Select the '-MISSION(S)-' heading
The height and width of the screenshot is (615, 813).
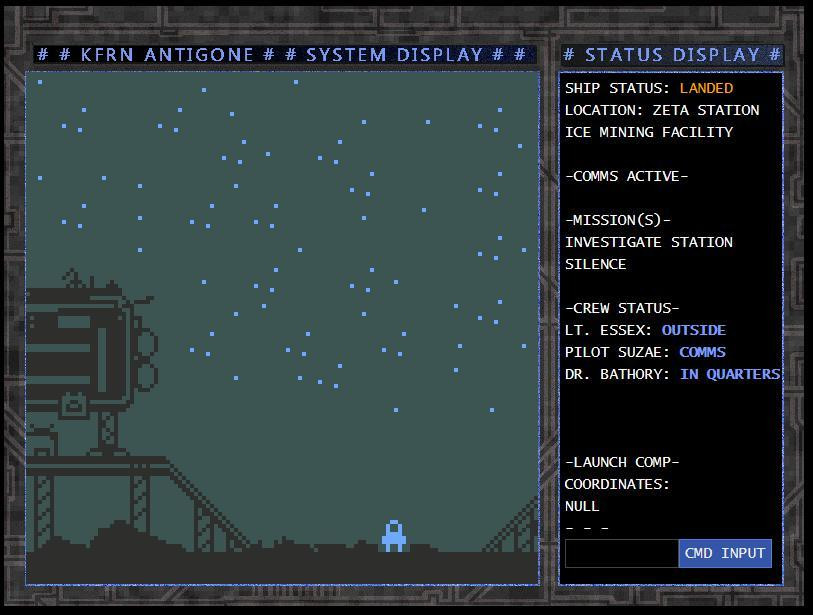[x=618, y=220]
